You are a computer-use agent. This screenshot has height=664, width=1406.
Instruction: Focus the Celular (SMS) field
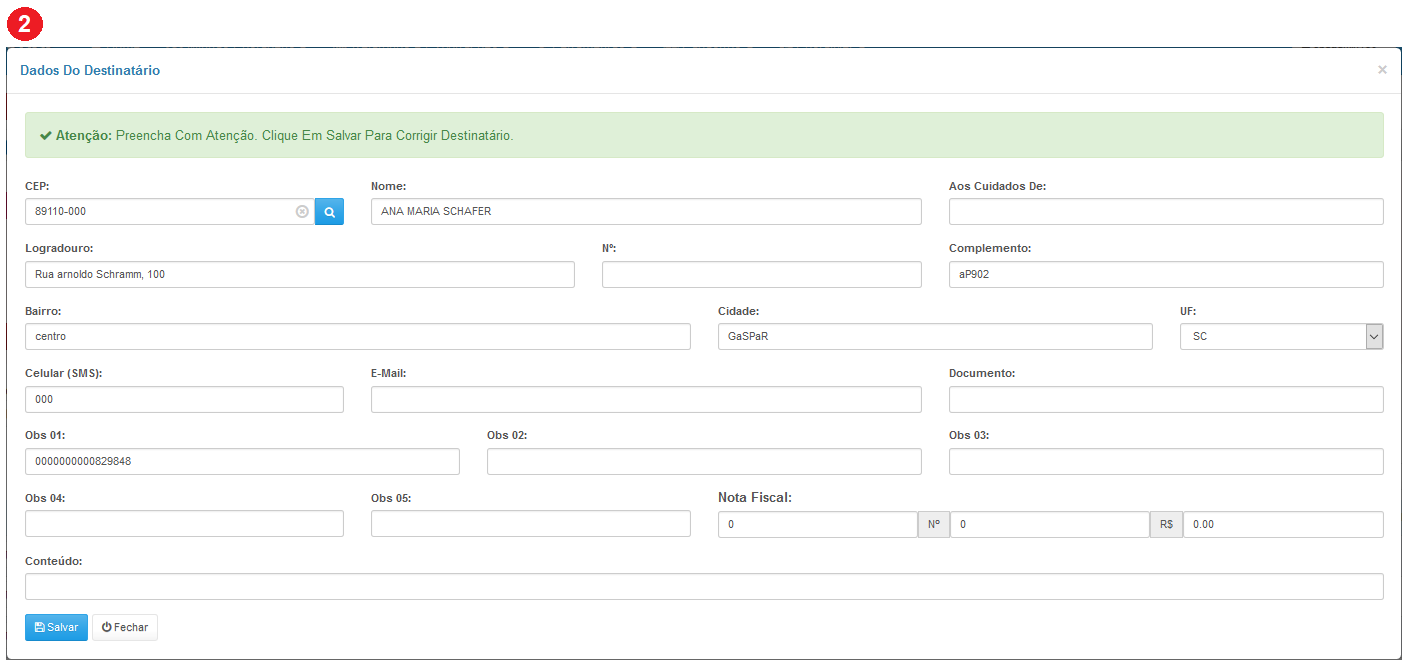coord(184,400)
